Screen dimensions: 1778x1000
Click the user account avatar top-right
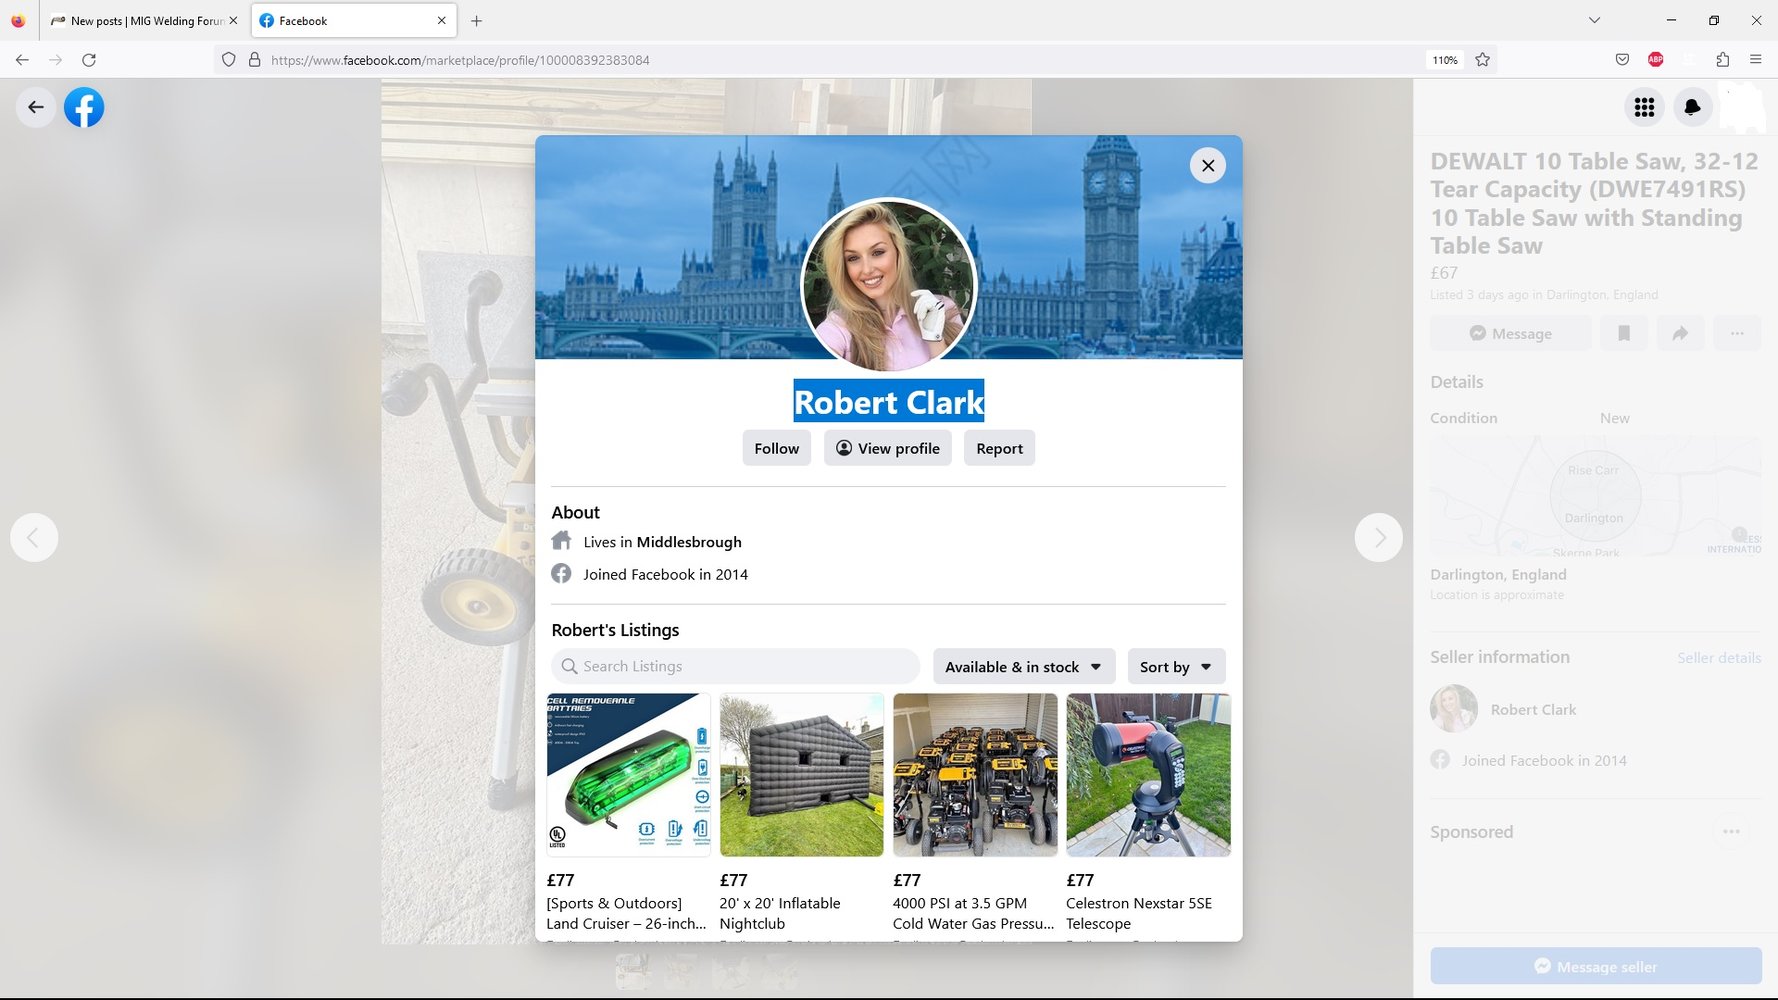(1741, 107)
